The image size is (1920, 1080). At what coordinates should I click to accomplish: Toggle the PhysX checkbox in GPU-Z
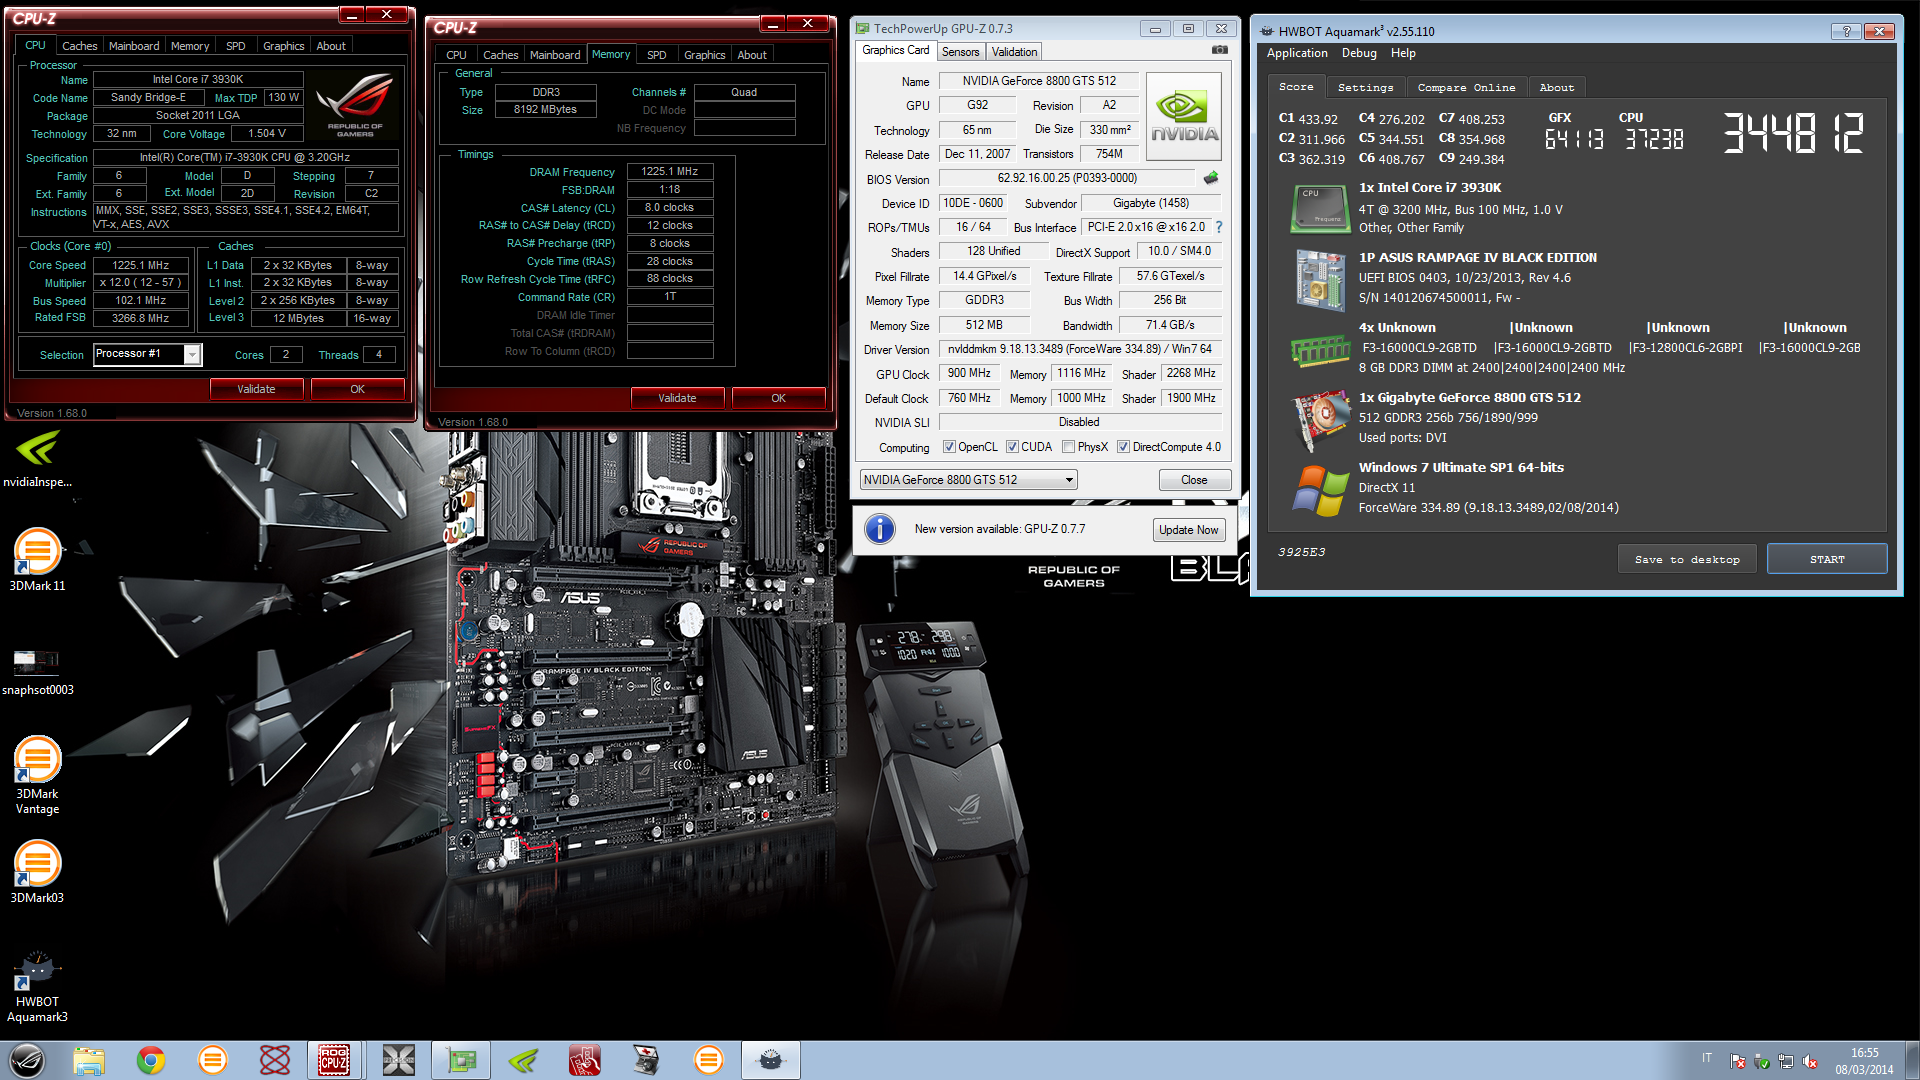[1068, 447]
